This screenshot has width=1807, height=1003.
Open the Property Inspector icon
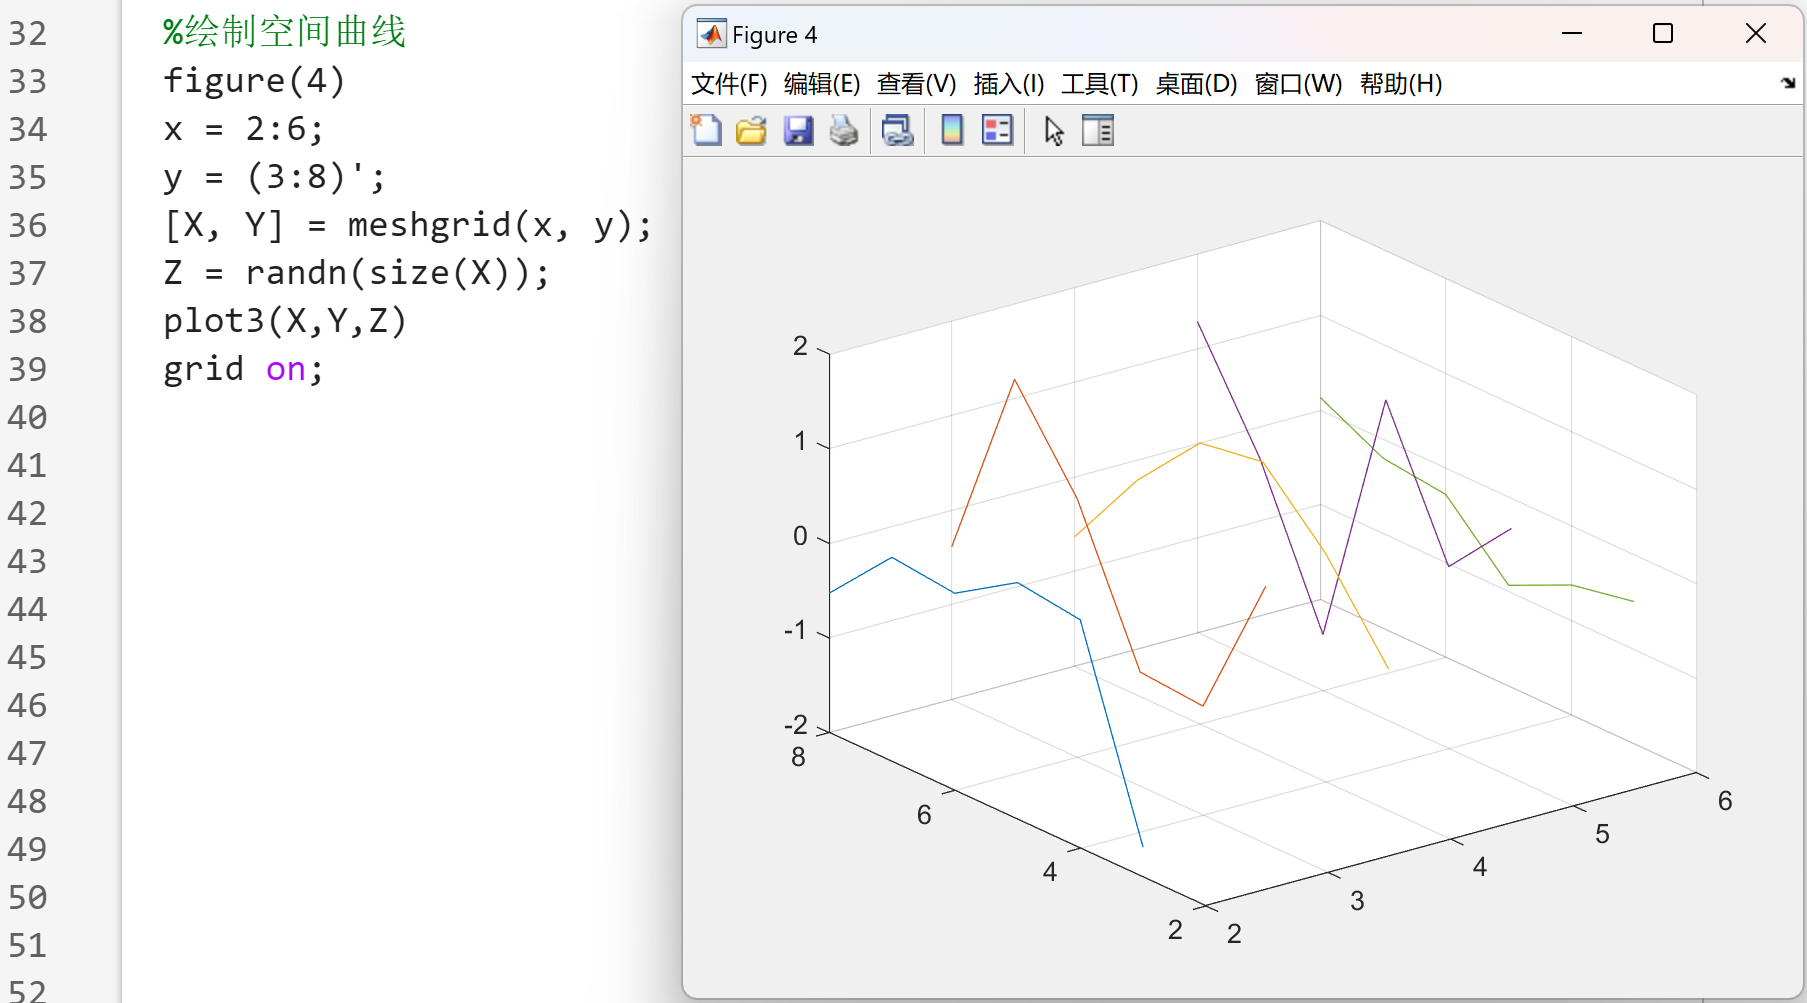tap(1098, 130)
